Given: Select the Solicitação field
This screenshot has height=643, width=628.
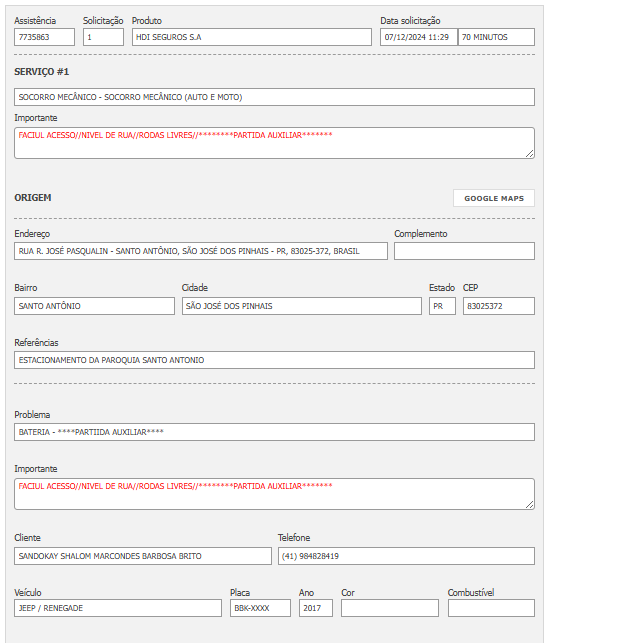Looking at the screenshot, I should (x=103, y=37).
